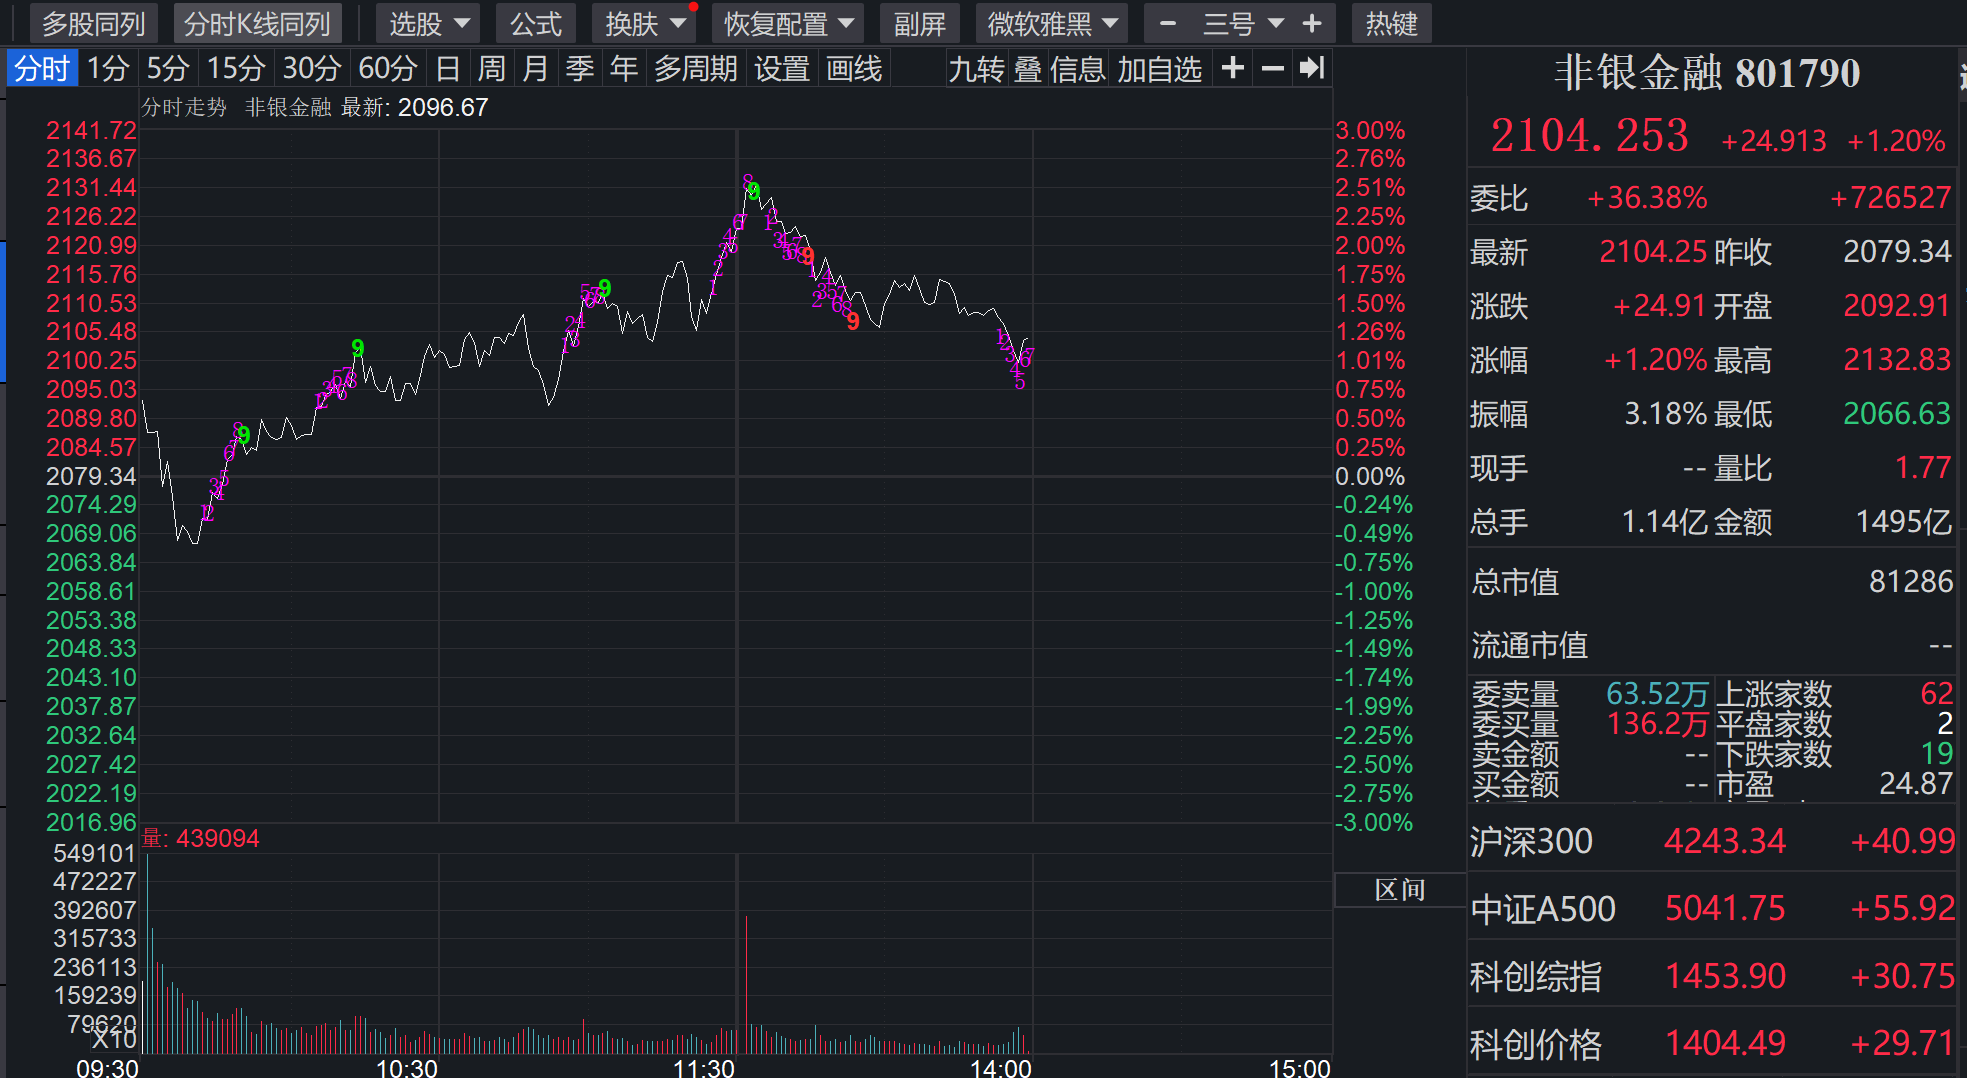The height and width of the screenshot is (1078, 1967).
Task: Open the 中证A500 index row
Action: (x=1711, y=908)
